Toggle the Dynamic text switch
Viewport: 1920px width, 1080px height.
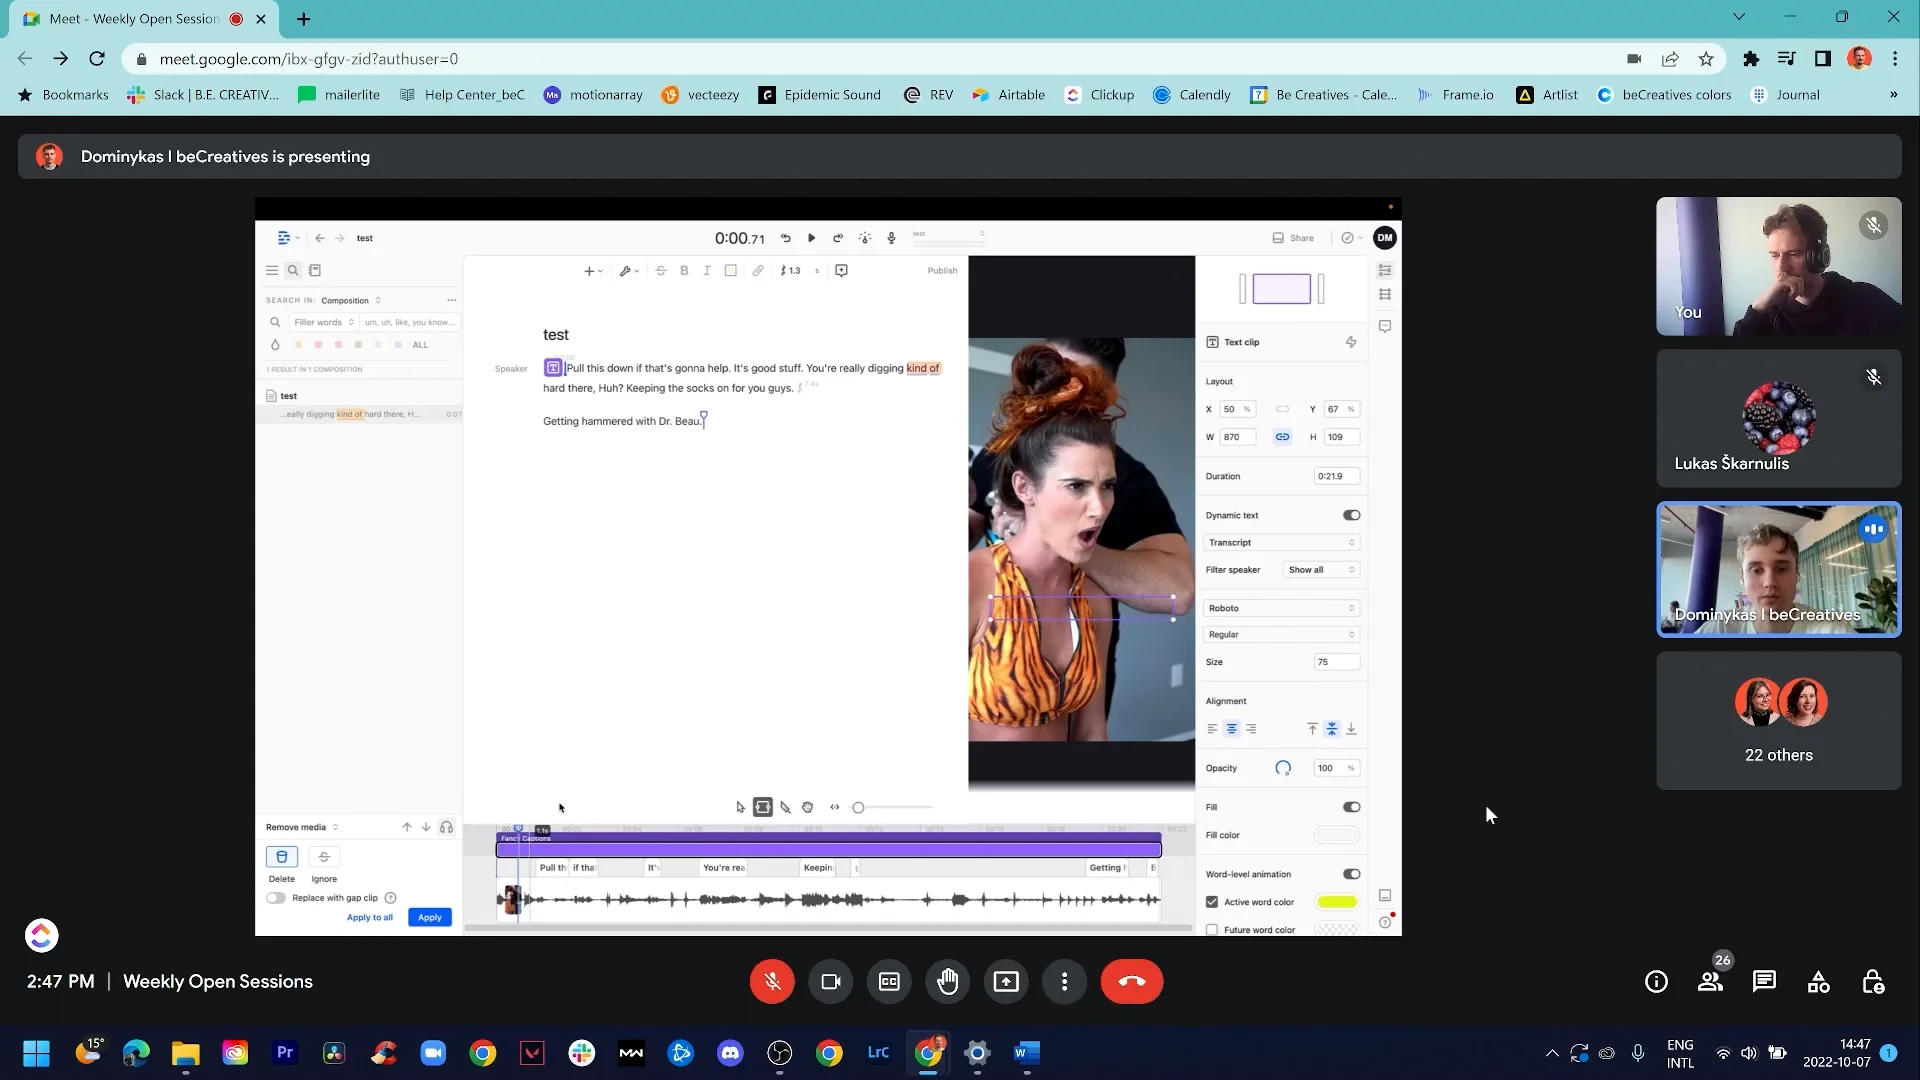tap(1351, 515)
